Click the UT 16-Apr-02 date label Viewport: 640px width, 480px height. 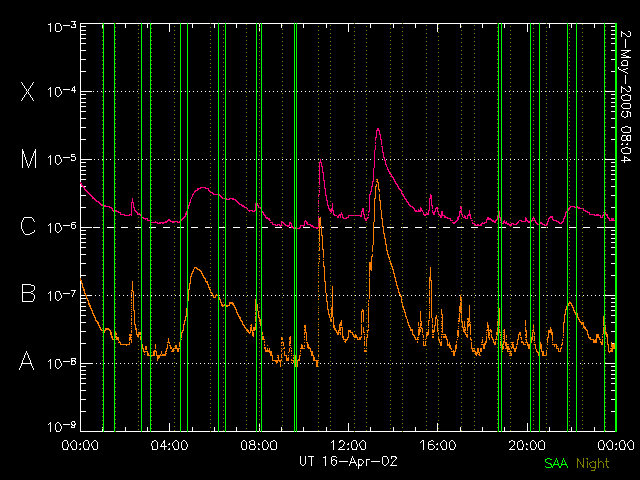click(348, 461)
